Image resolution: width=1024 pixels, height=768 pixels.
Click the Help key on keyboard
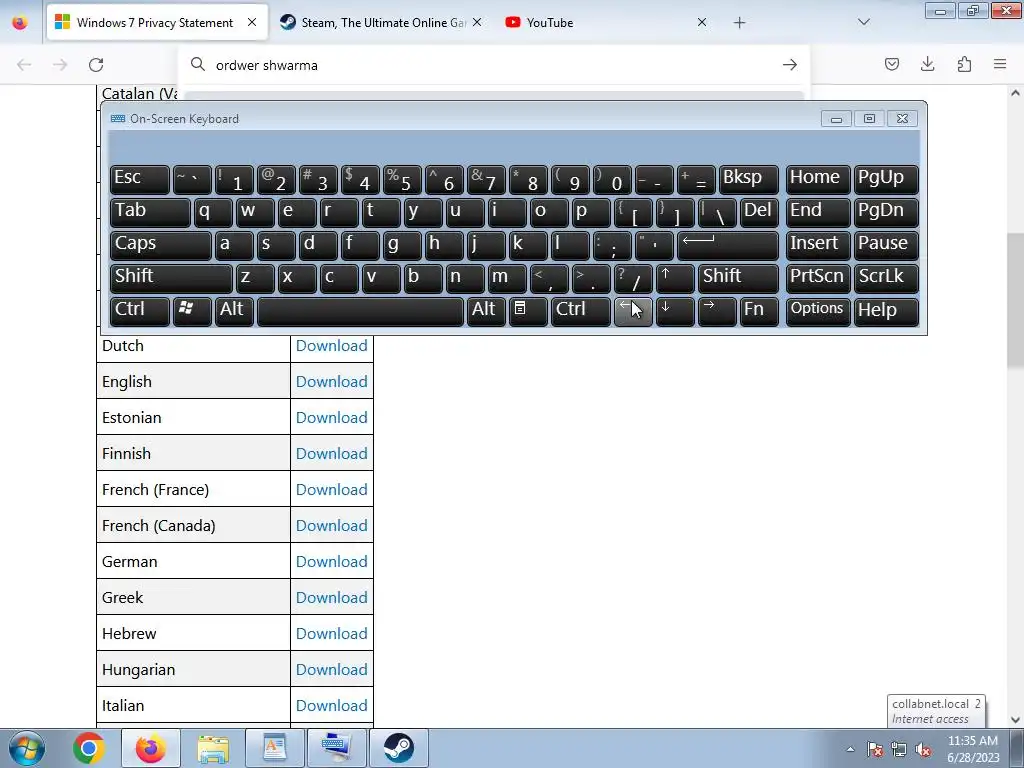(886, 311)
